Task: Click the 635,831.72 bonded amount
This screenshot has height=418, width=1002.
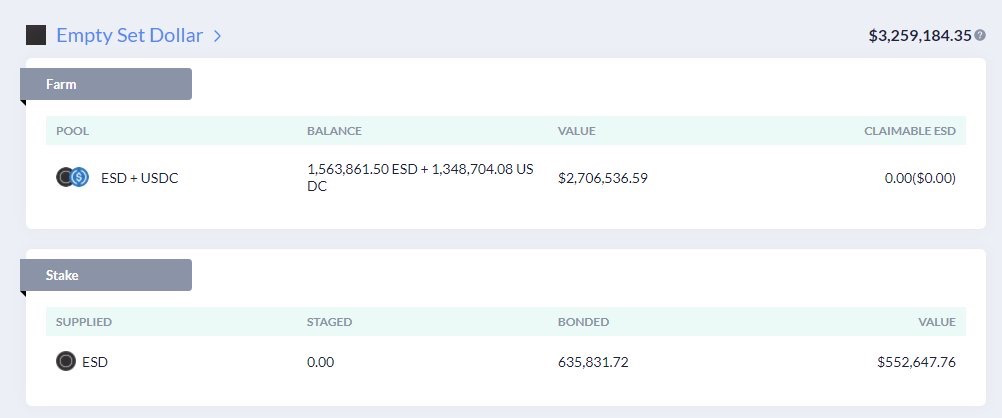Action: click(593, 362)
